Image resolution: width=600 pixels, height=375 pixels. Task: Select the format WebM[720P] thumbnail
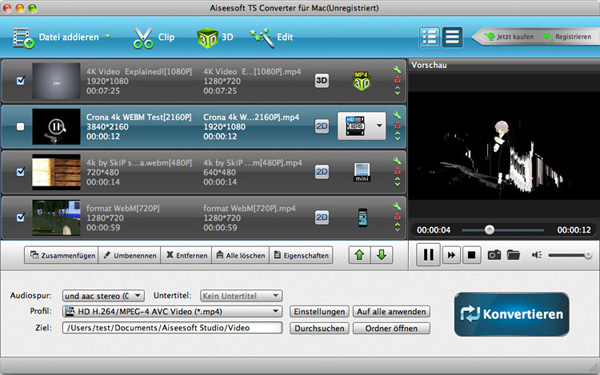[x=56, y=217]
